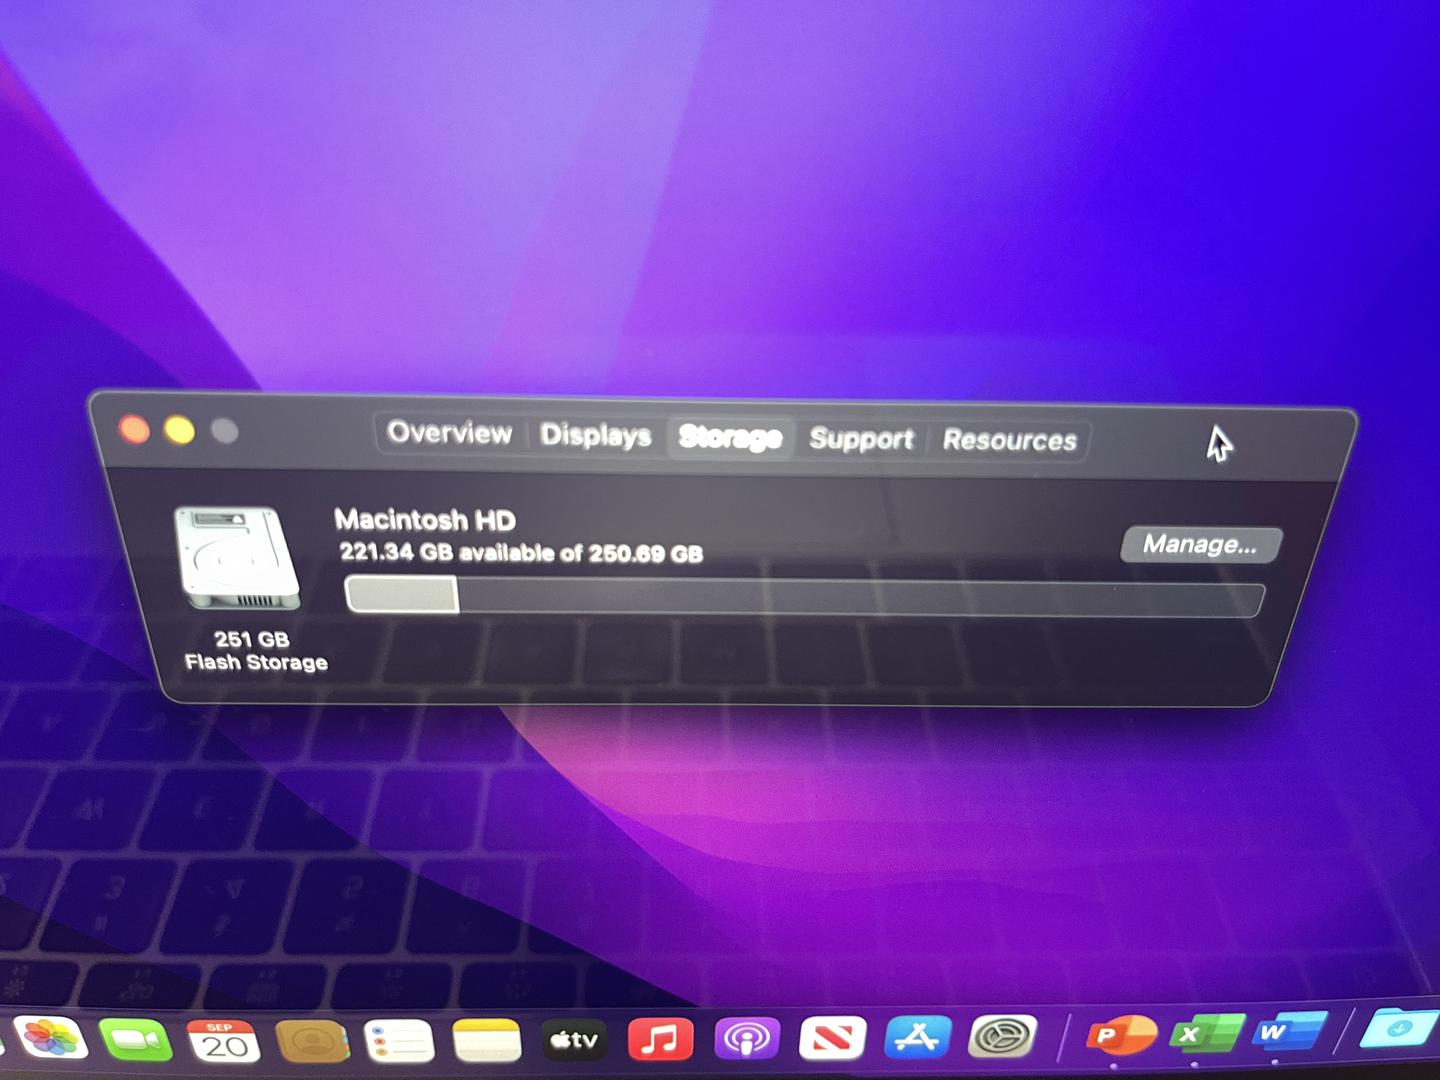The height and width of the screenshot is (1080, 1440).
Task: Go to the Support tab
Action: point(861,439)
